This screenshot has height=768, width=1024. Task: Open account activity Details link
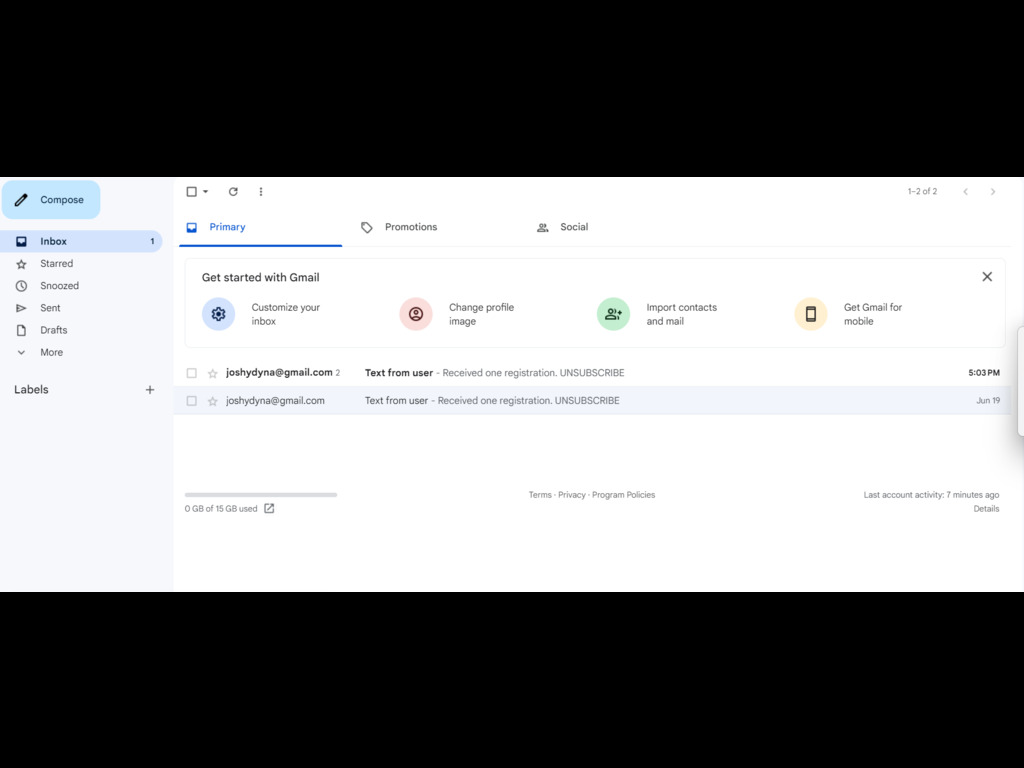click(986, 509)
